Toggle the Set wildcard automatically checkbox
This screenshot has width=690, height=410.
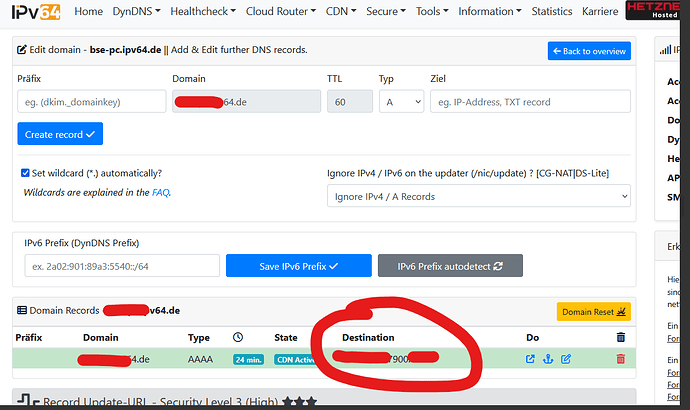[26, 173]
